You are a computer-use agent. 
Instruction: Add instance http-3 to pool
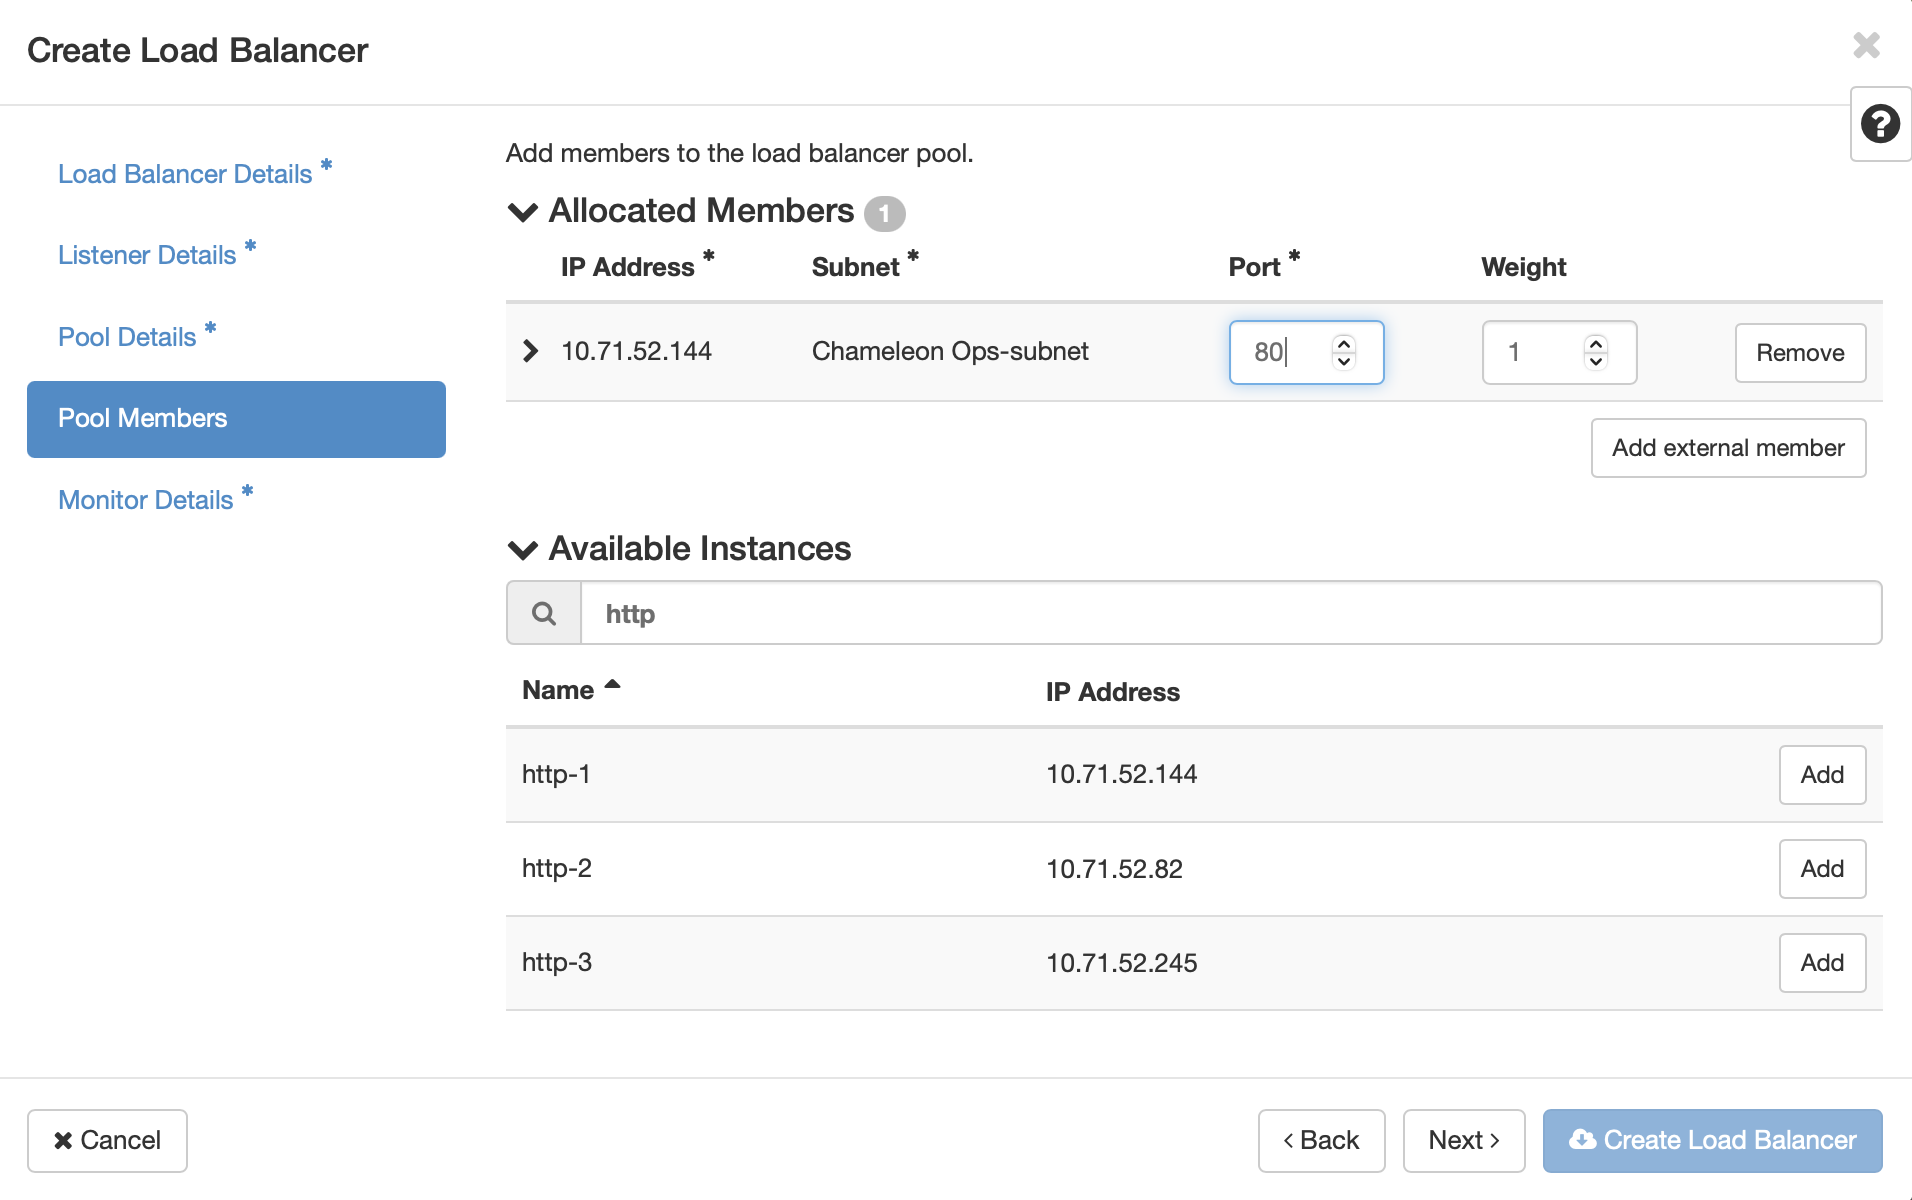1822,963
